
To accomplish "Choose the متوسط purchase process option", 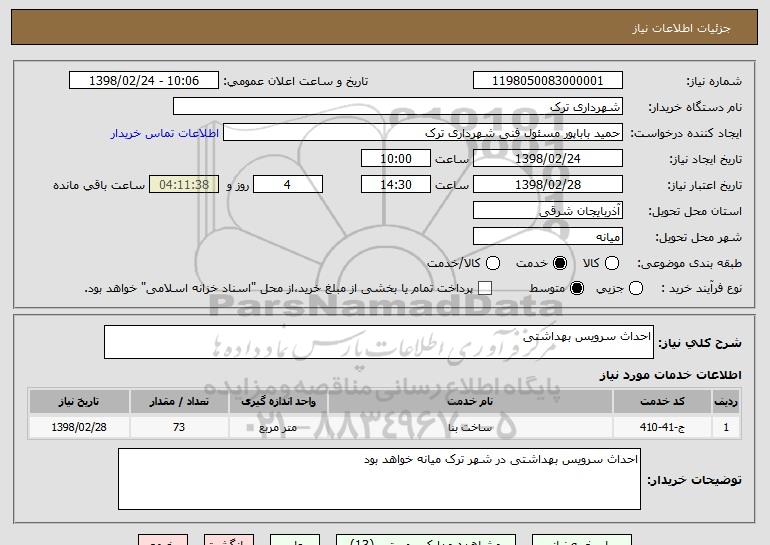I will click(577, 288).
